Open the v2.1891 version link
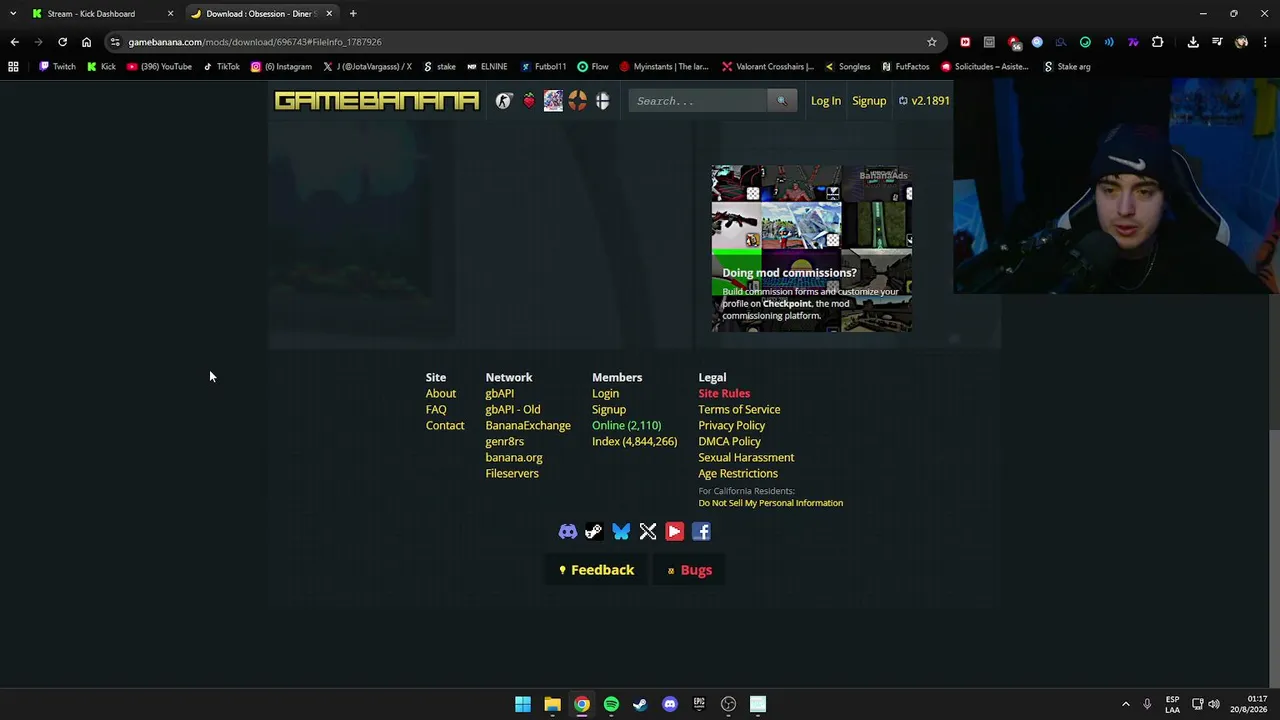The image size is (1280, 720). [924, 101]
